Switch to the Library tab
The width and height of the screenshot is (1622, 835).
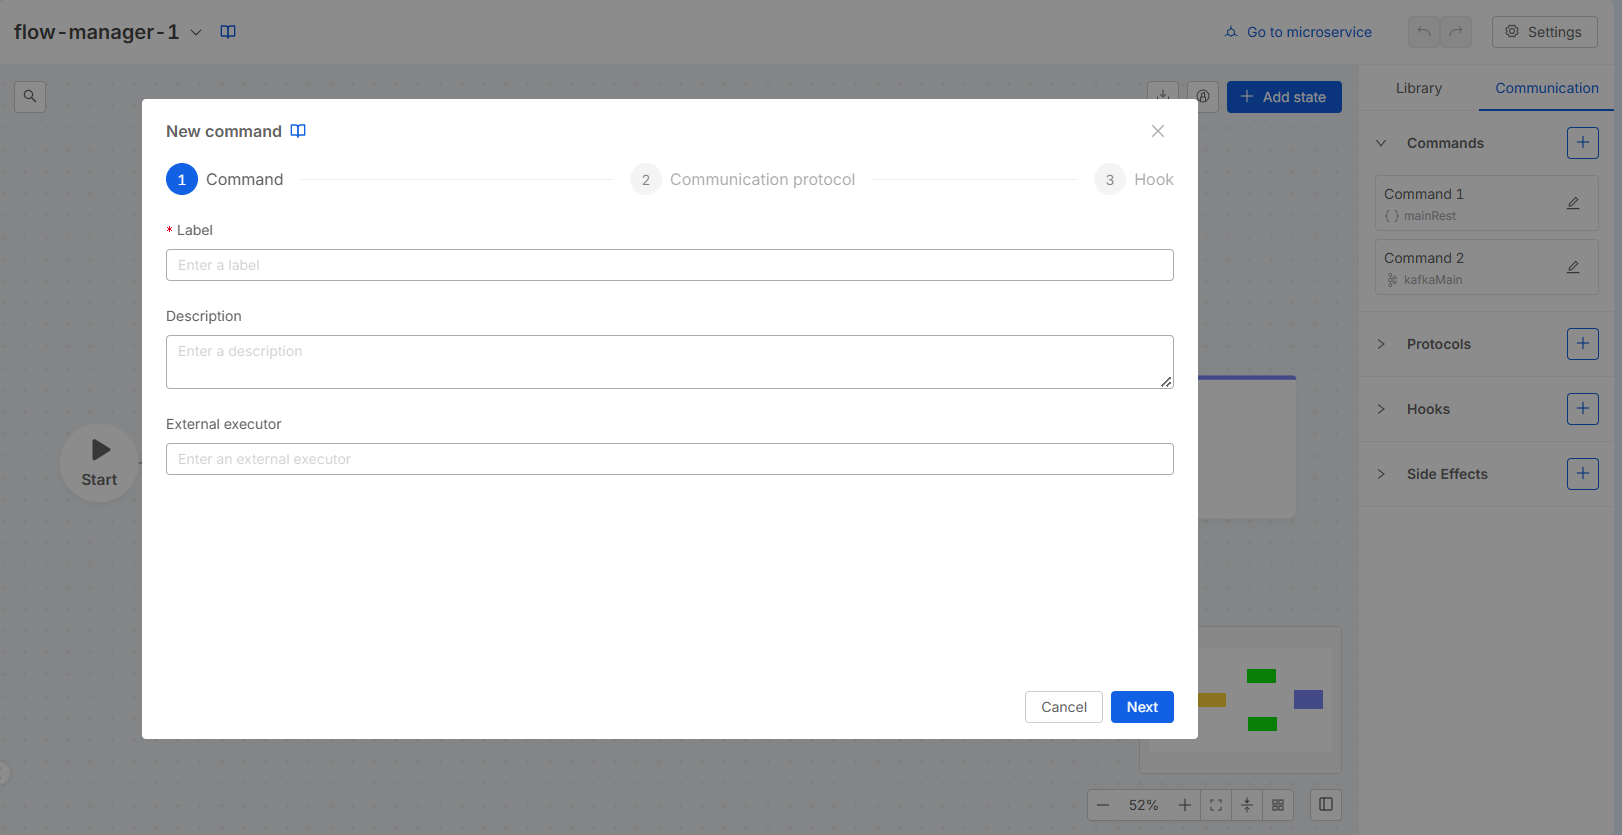1418,88
